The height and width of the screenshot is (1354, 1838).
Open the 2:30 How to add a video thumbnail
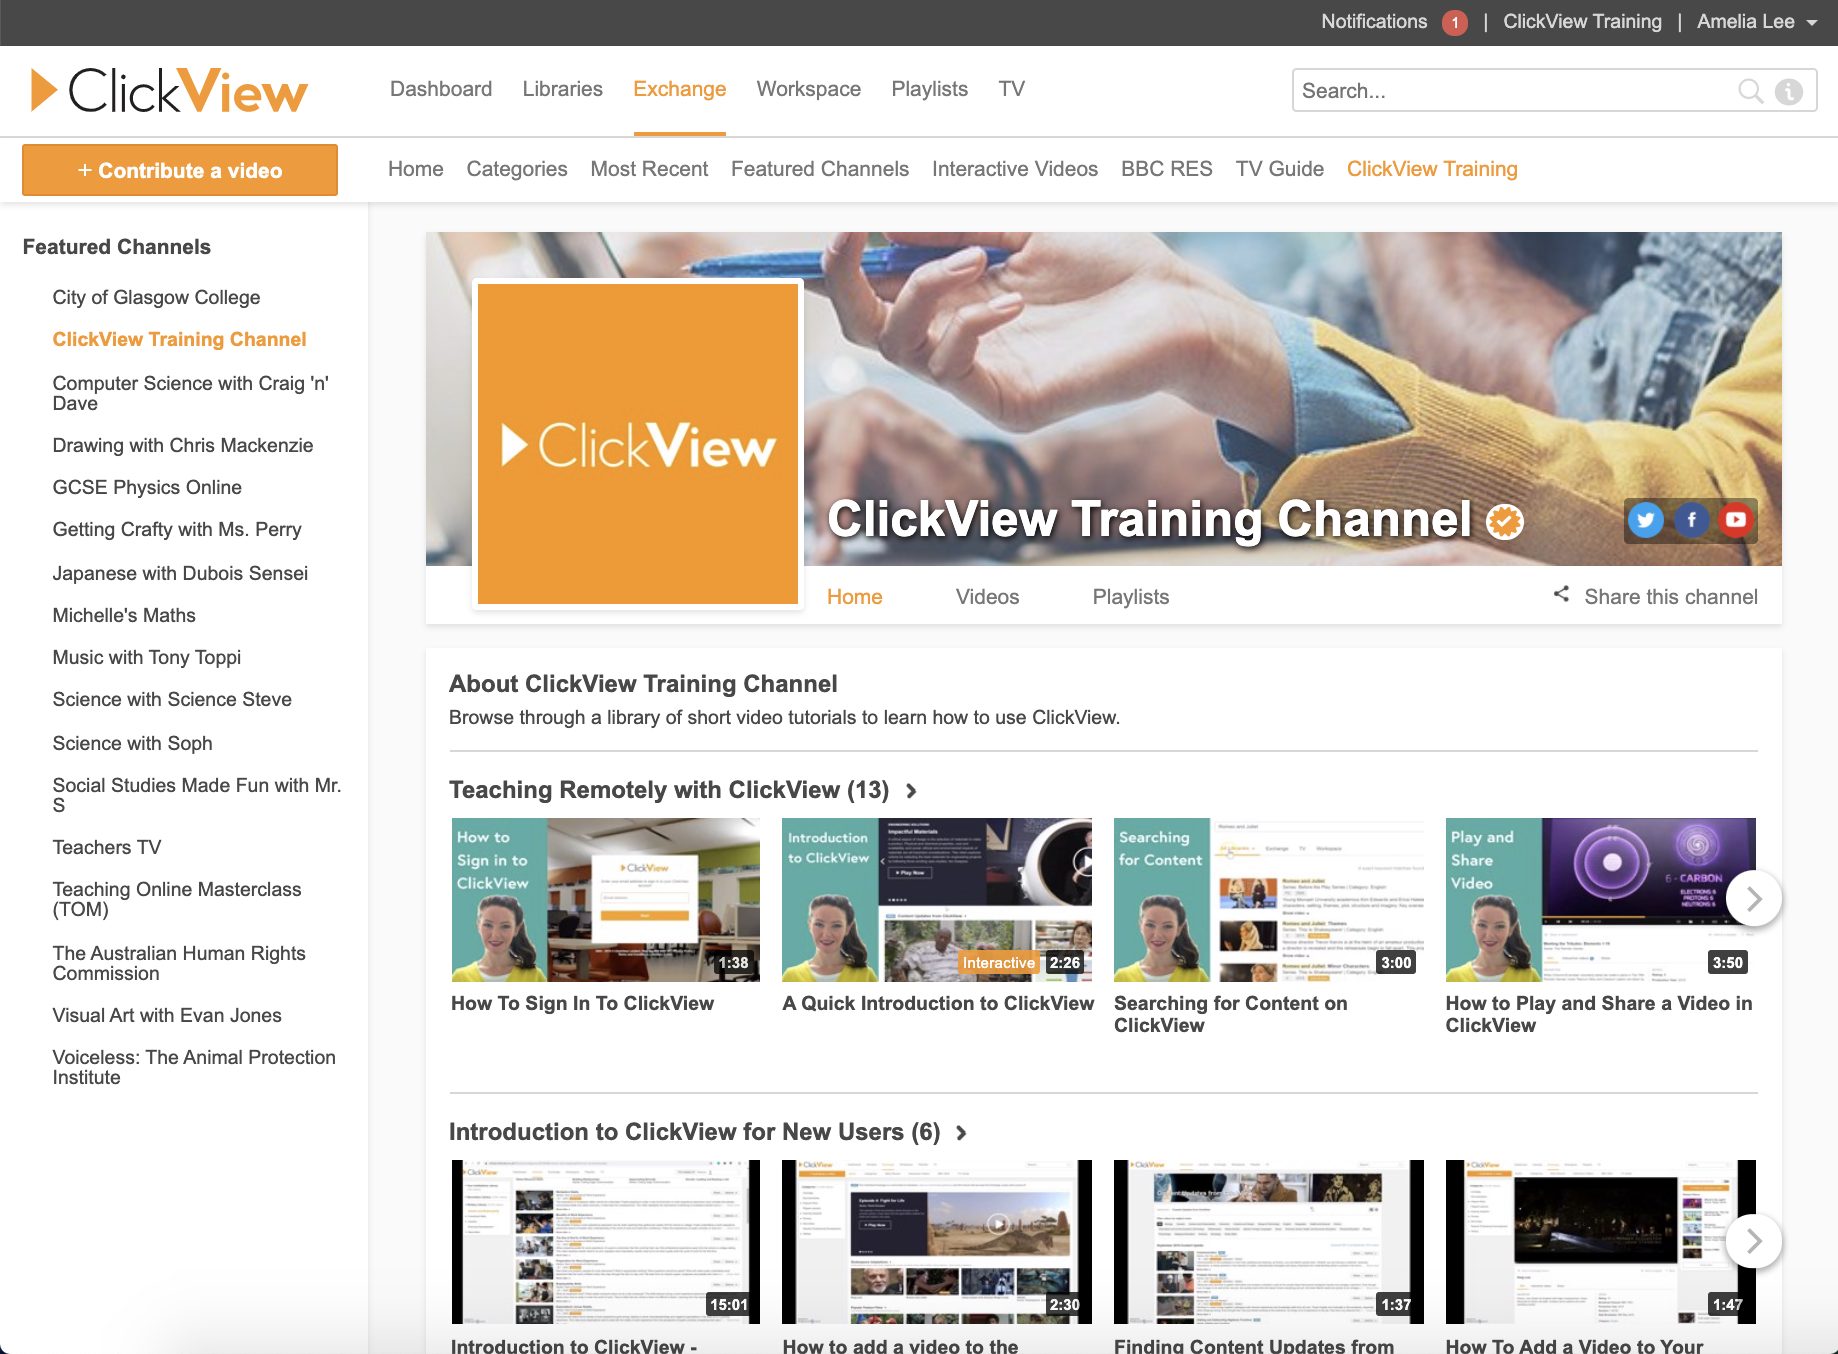[x=937, y=1242]
